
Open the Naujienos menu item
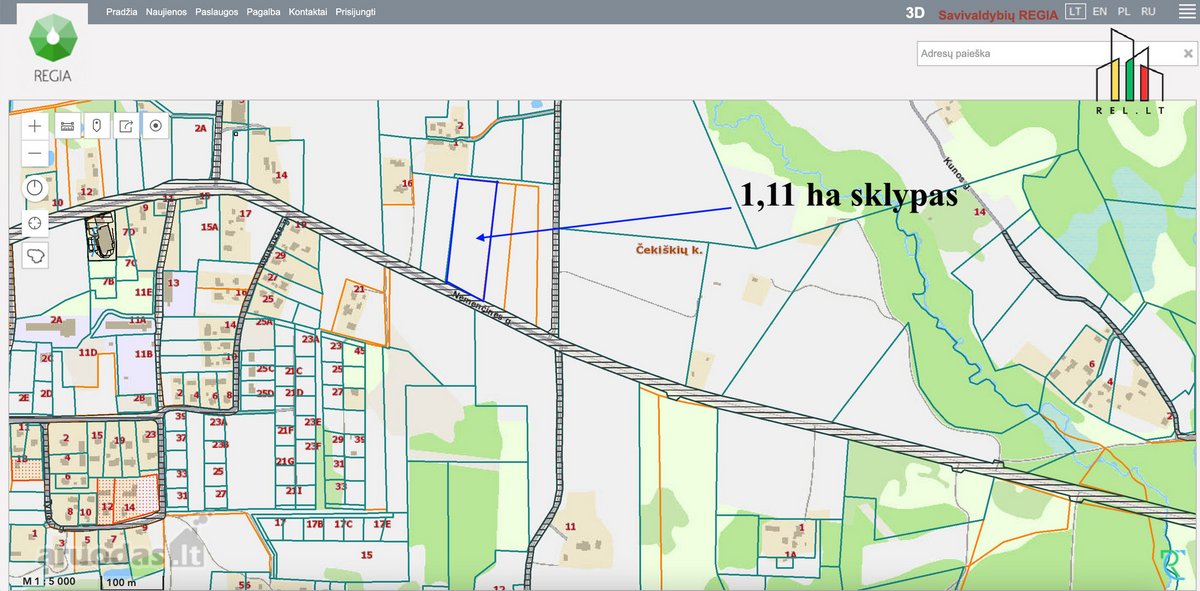point(166,12)
